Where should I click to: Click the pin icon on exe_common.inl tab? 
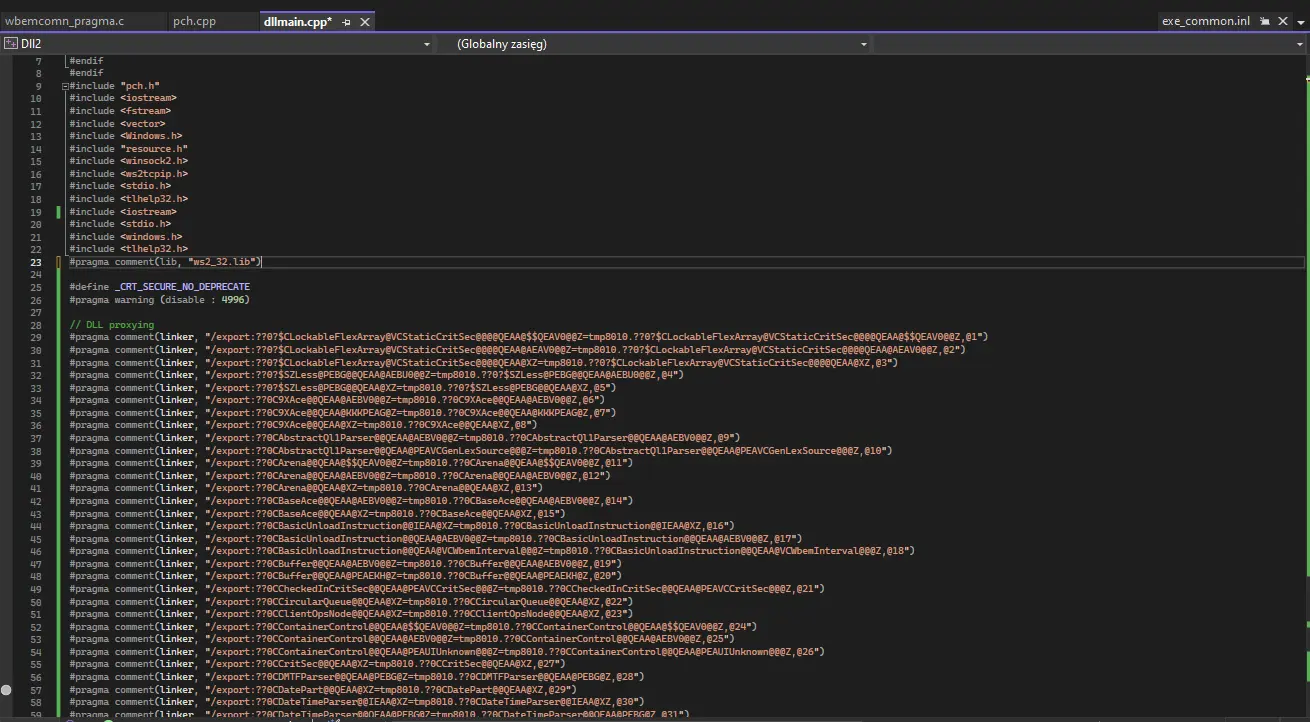point(1265,21)
